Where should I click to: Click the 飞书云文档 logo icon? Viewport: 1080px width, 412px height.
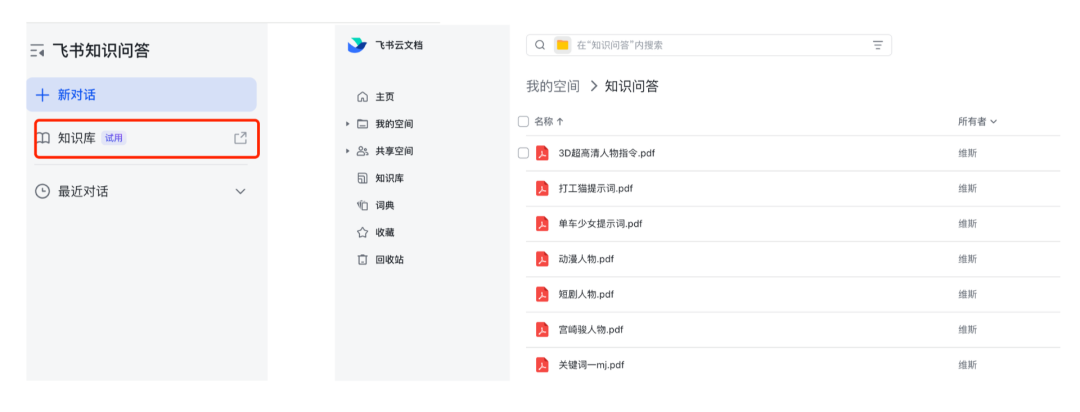pos(357,45)
